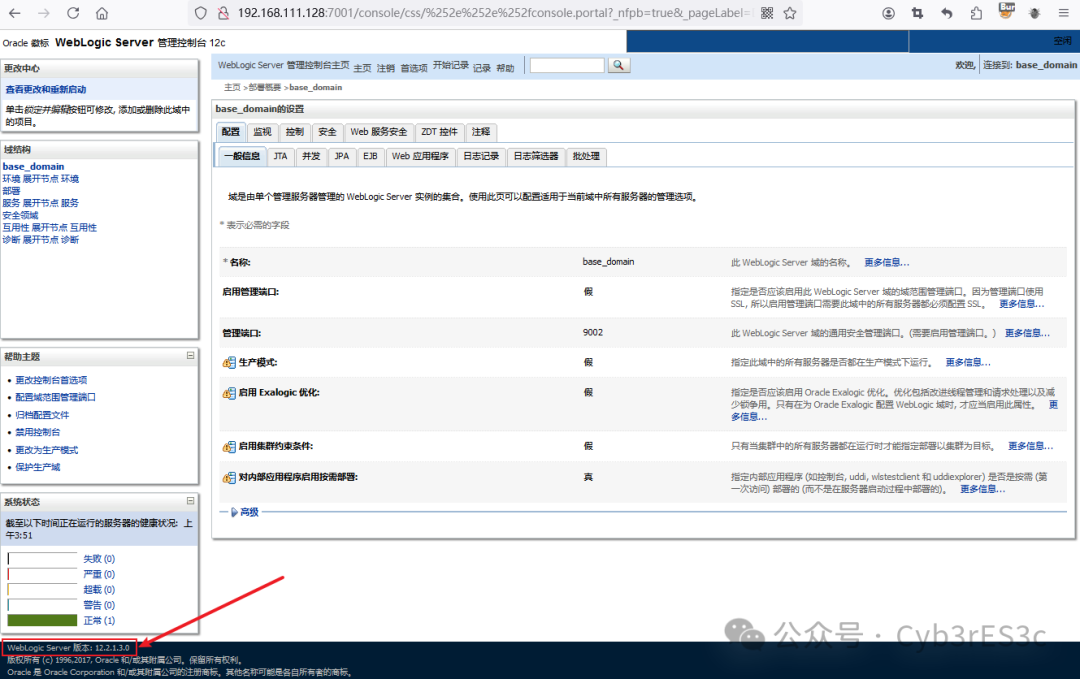
Task: Click the bug extension icon
Action: 1035,13
